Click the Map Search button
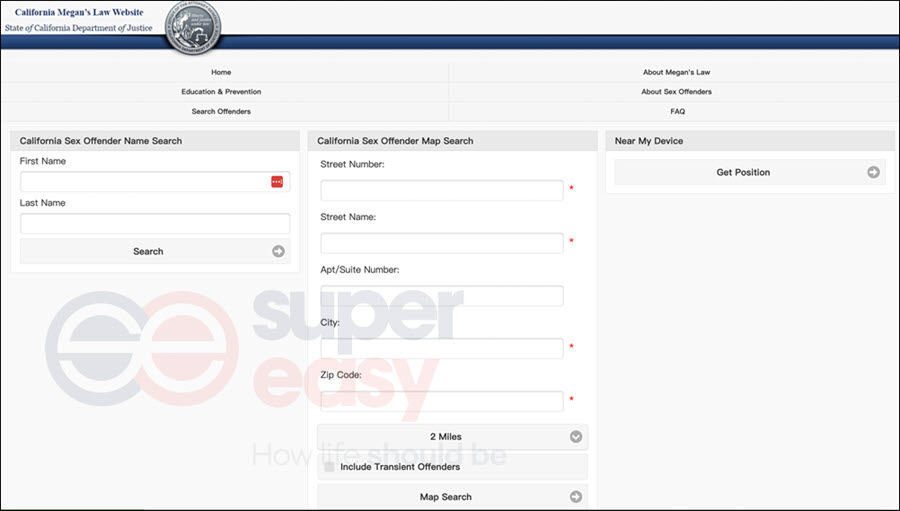The height and width of the screenshot is (511, 900). [452, 497]
